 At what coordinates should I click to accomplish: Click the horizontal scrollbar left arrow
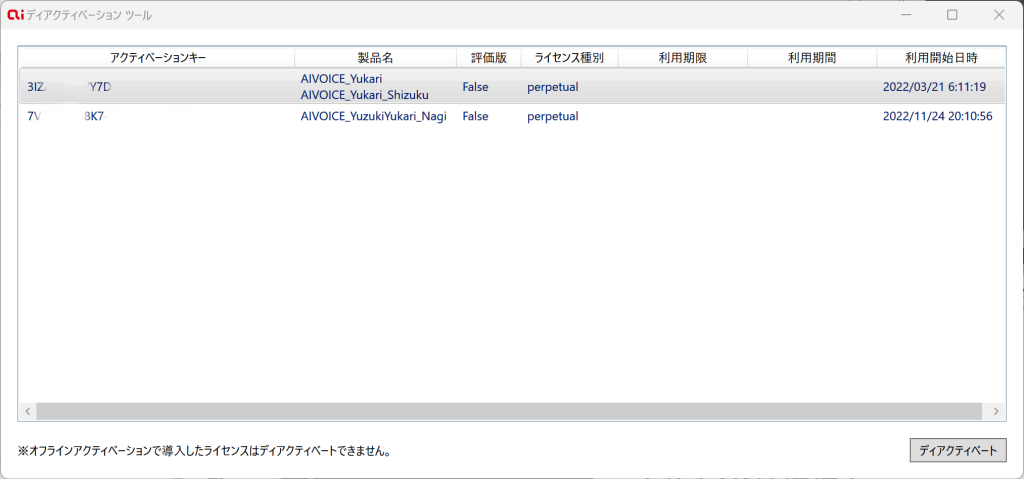(28, 411)
